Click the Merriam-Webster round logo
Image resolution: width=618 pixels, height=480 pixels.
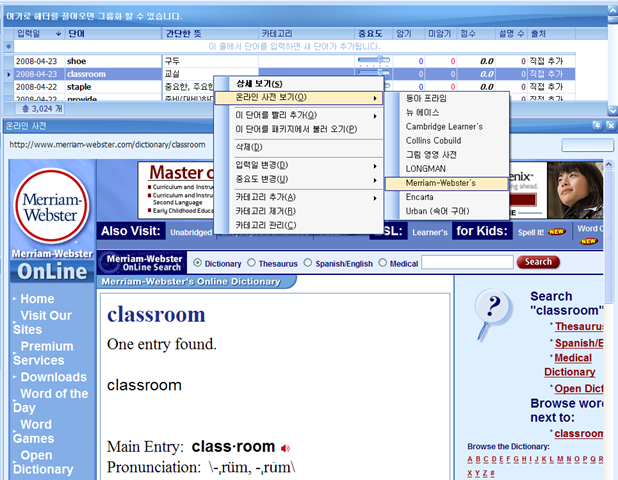click(x=51, y=206)
